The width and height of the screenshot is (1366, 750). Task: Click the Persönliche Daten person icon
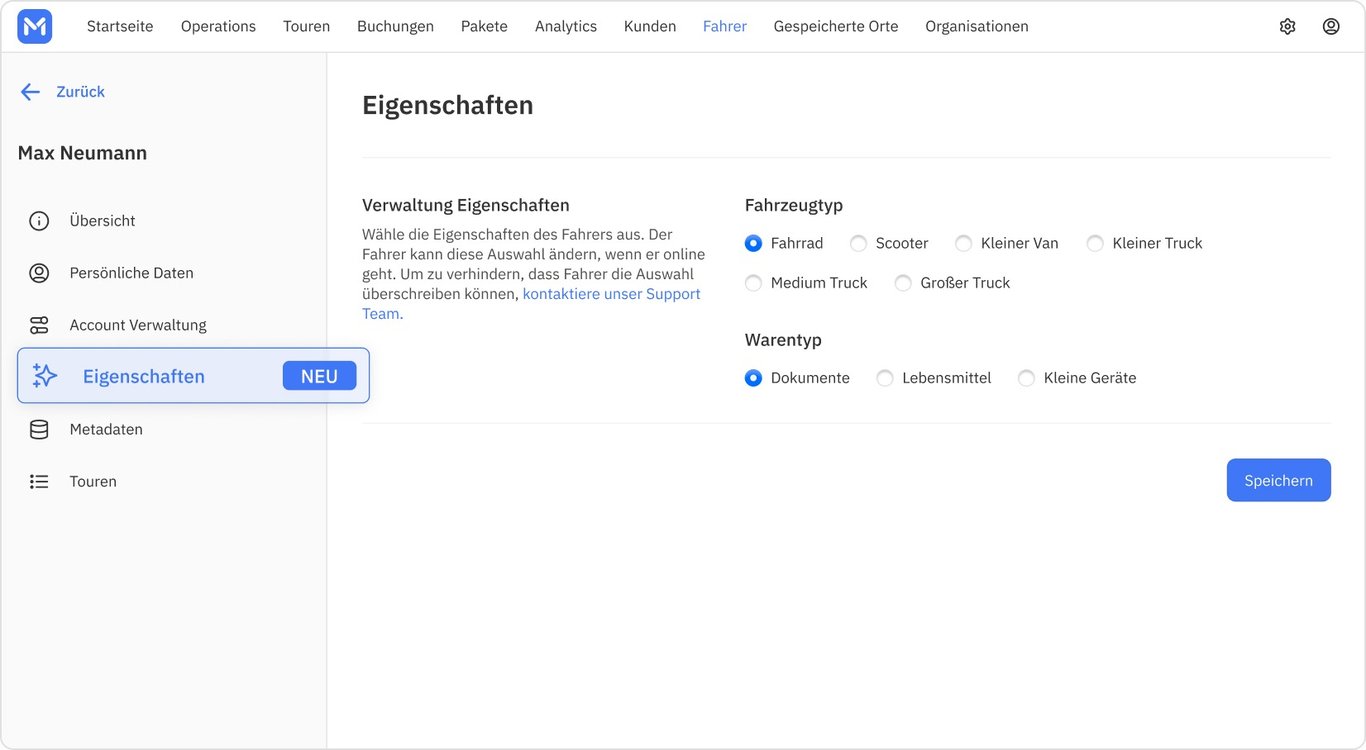(x=39, y=273)
